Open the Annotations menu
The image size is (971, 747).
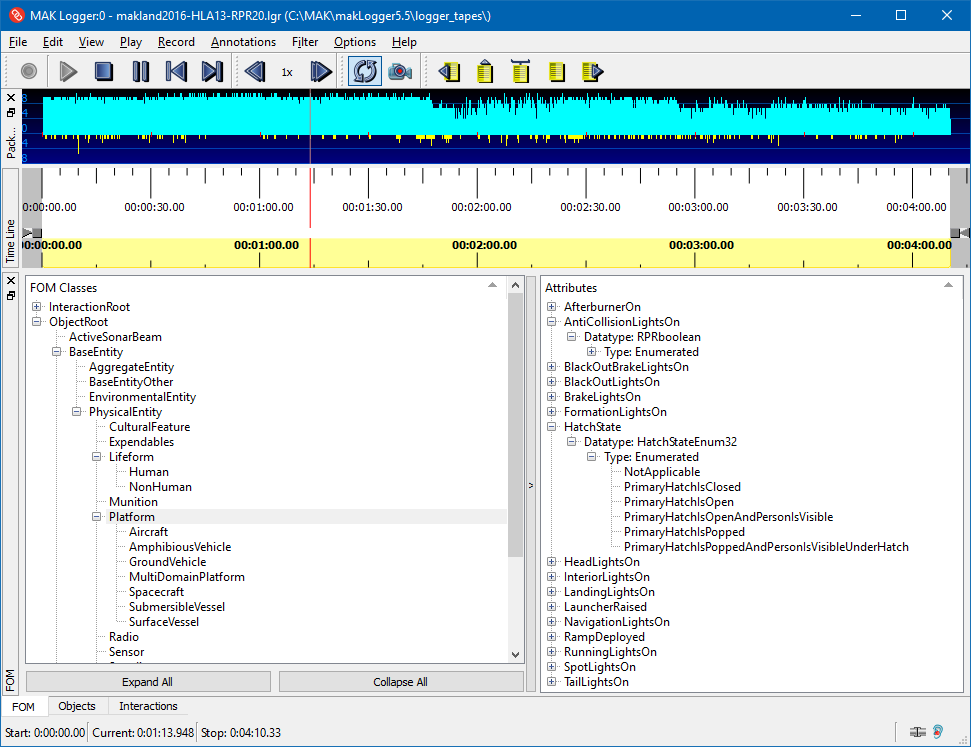pos(243,42)
